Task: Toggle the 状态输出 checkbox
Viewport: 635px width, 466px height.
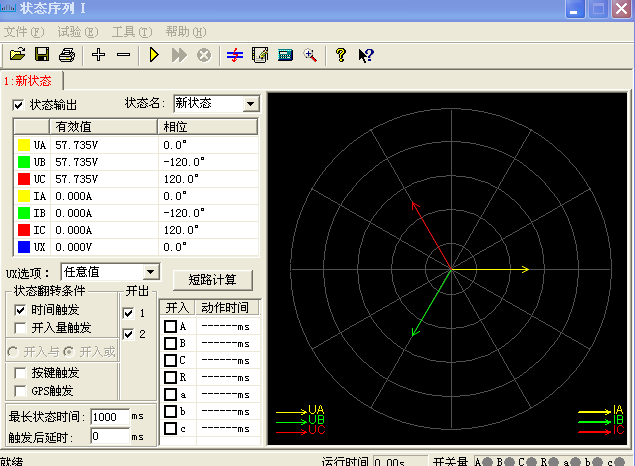Action: coord(18,104)
